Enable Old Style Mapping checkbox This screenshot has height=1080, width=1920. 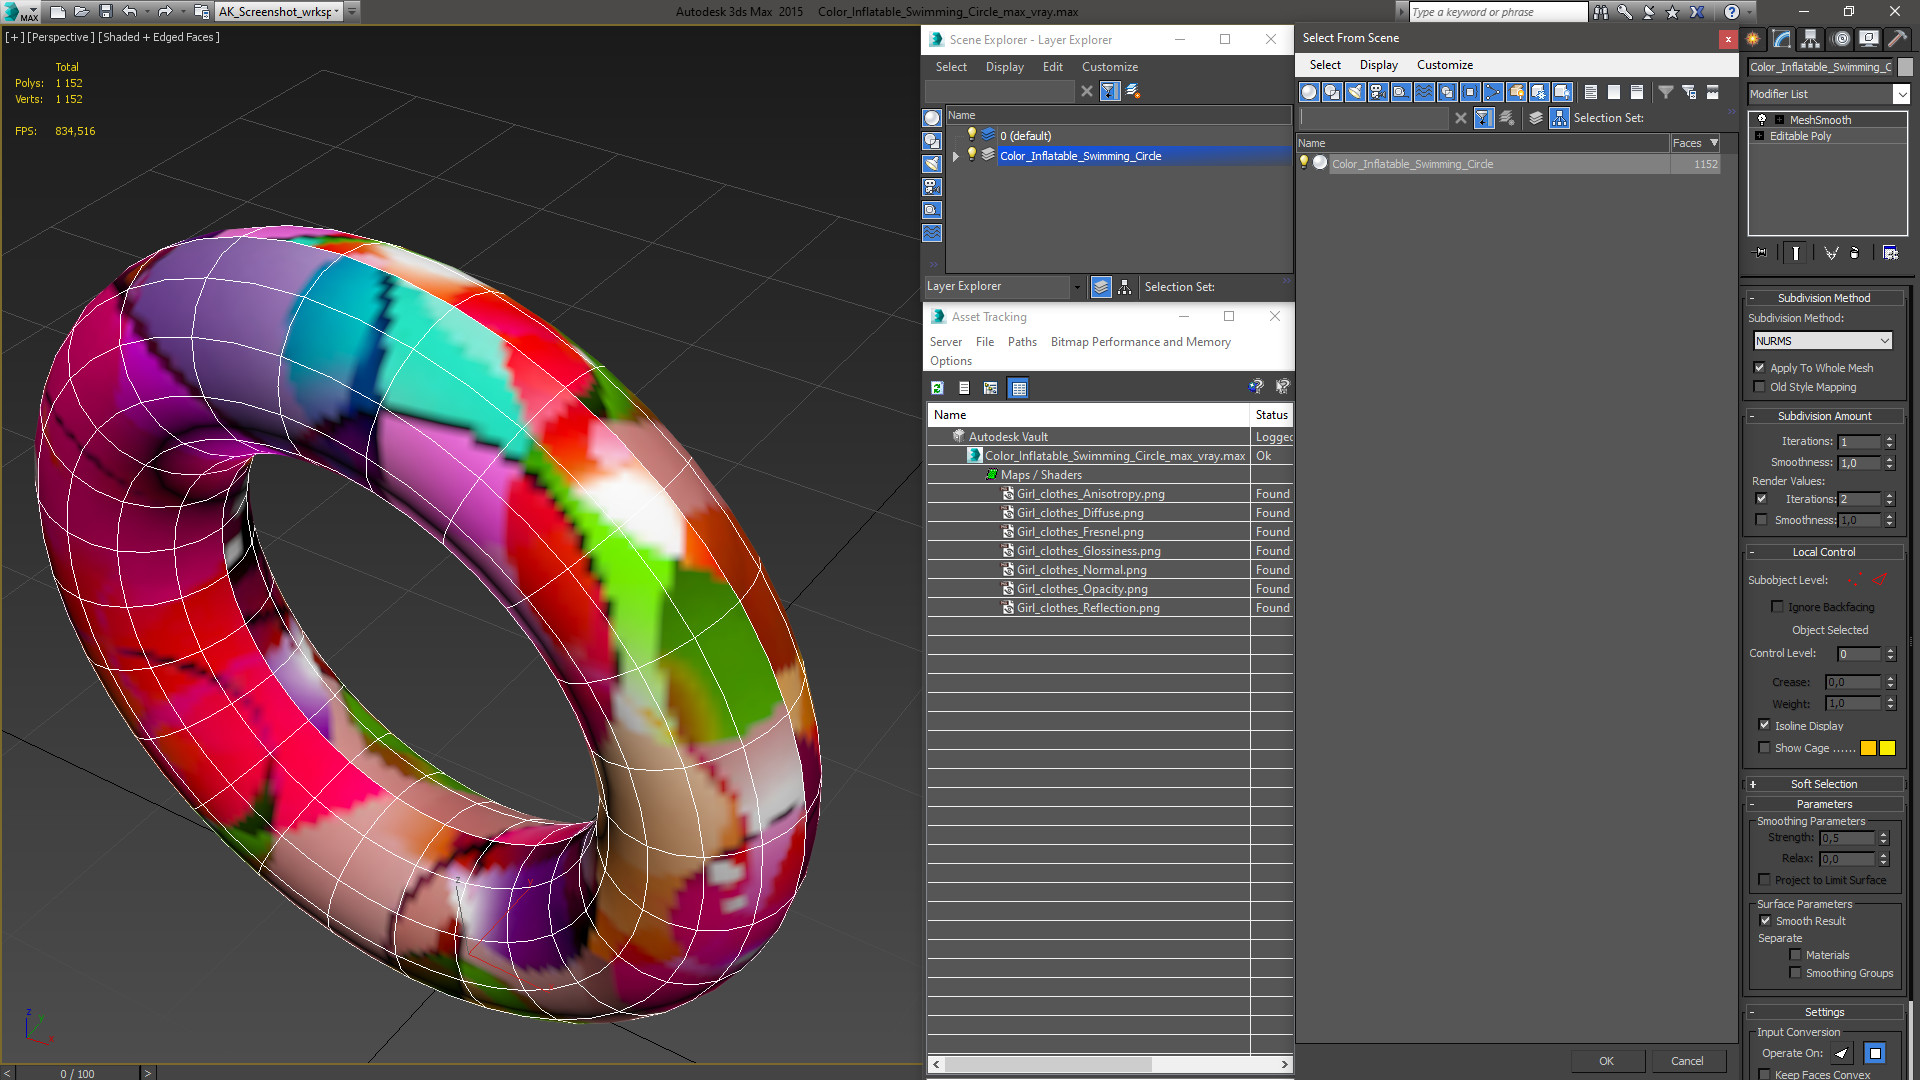click(1760, 387)
